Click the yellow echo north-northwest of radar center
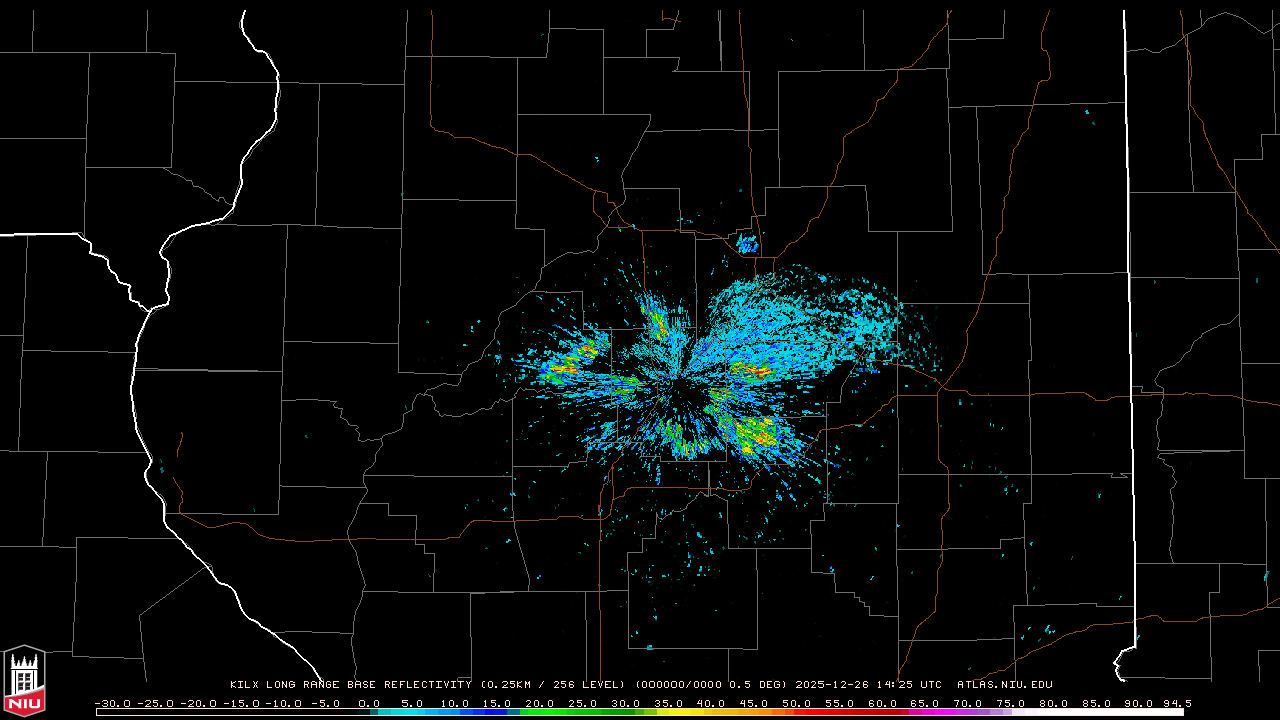 pos(658,322)
